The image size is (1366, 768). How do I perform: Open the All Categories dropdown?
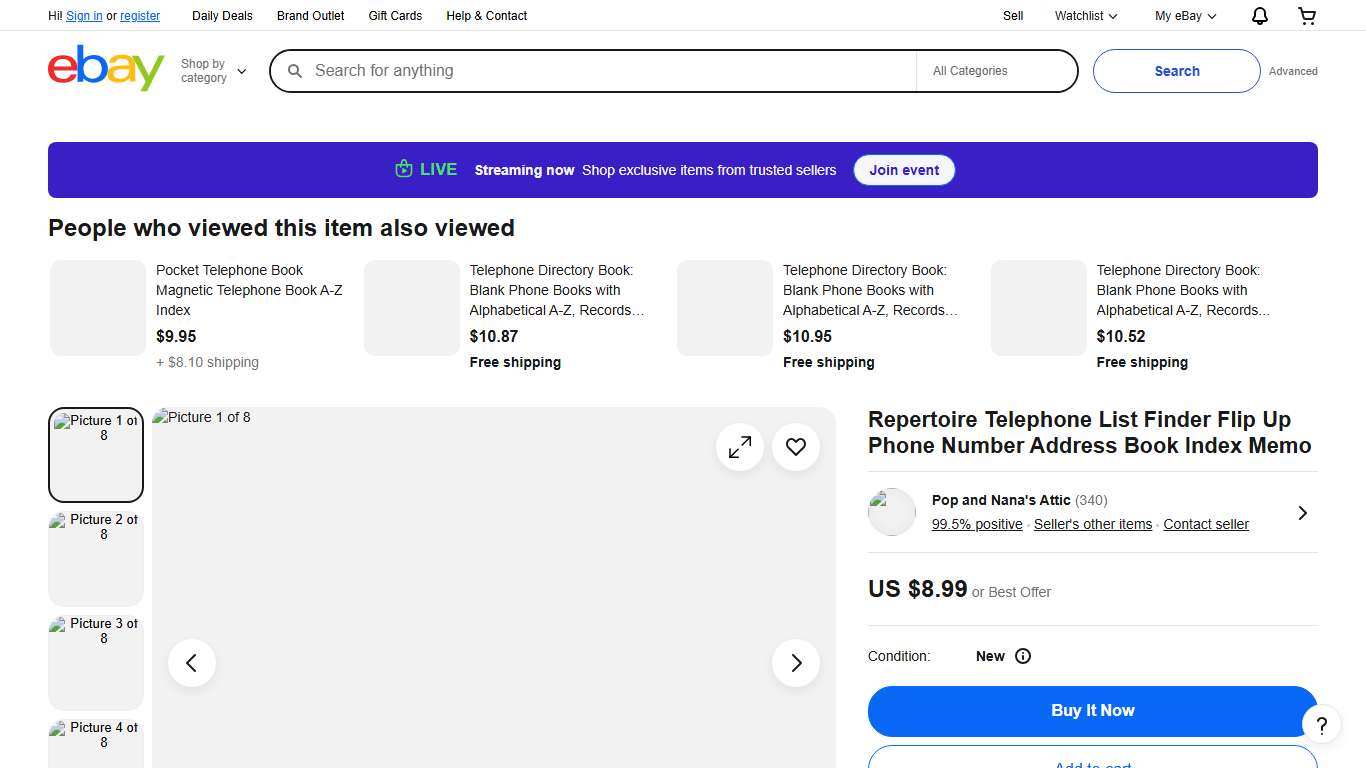(x=996, y=71)
